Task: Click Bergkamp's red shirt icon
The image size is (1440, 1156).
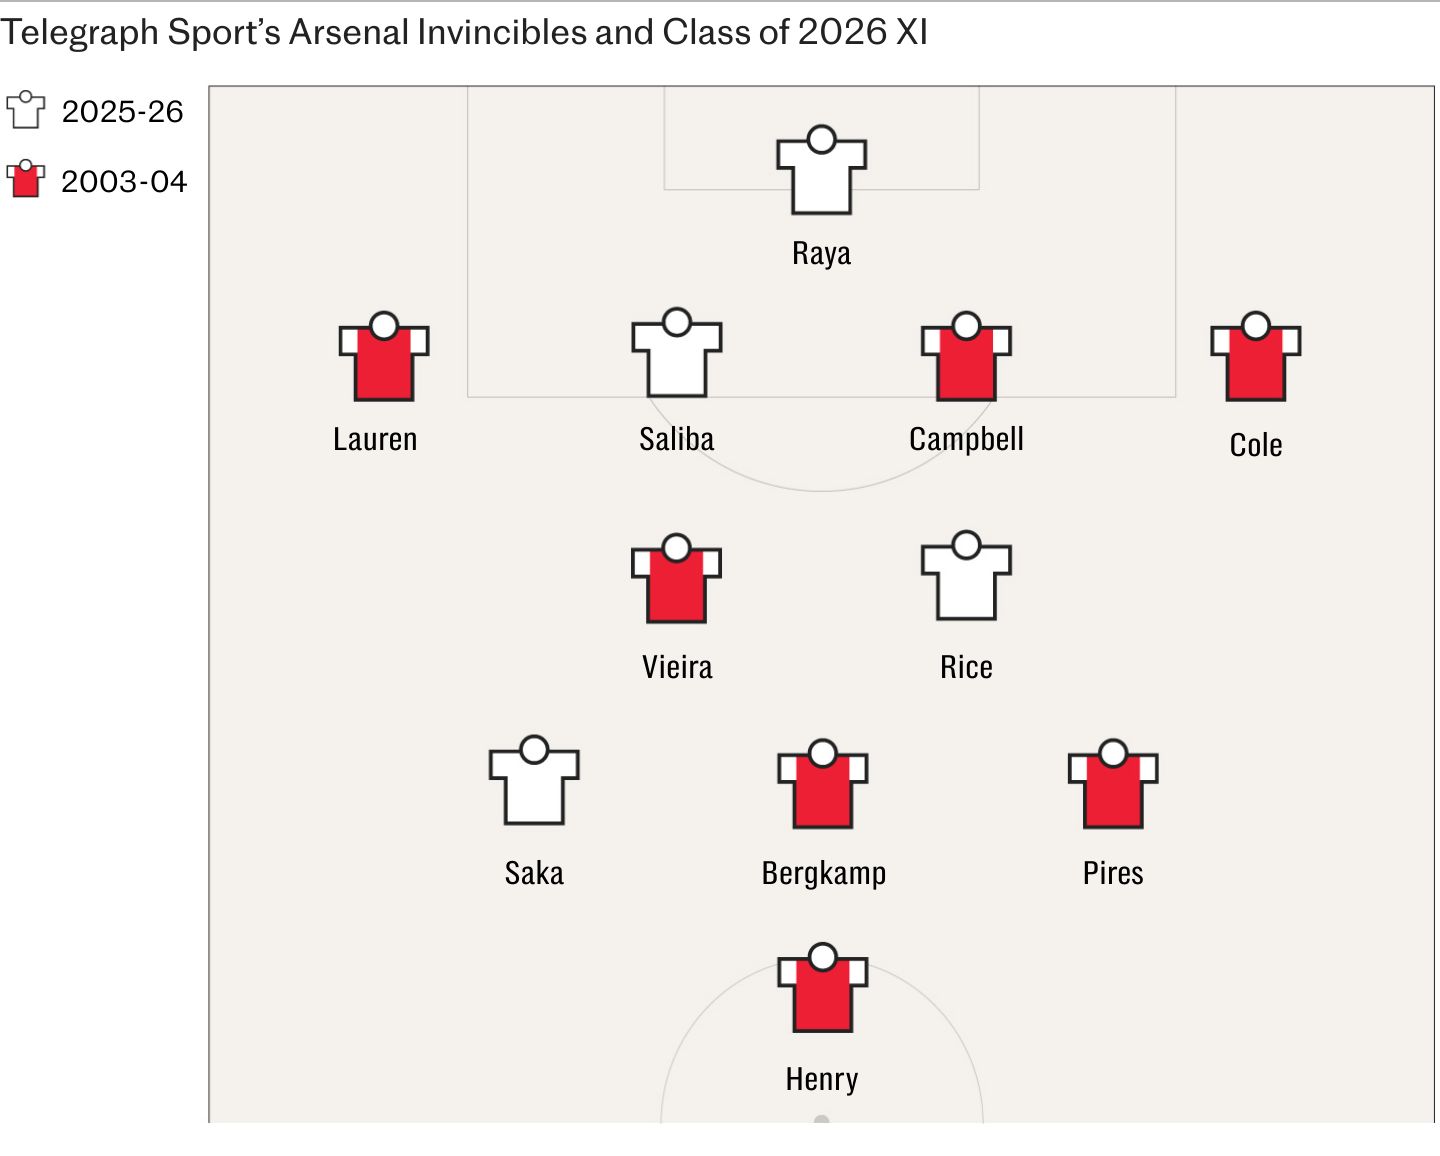Action: click(x=823, y=784)
